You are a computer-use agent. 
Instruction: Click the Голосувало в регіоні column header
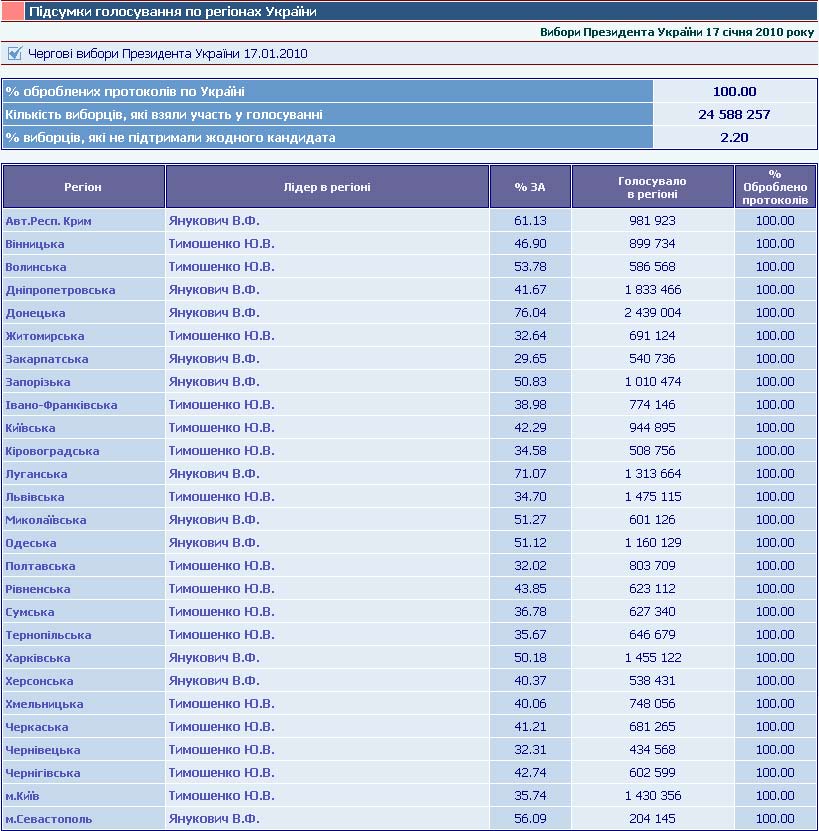[x=652, y=187]
